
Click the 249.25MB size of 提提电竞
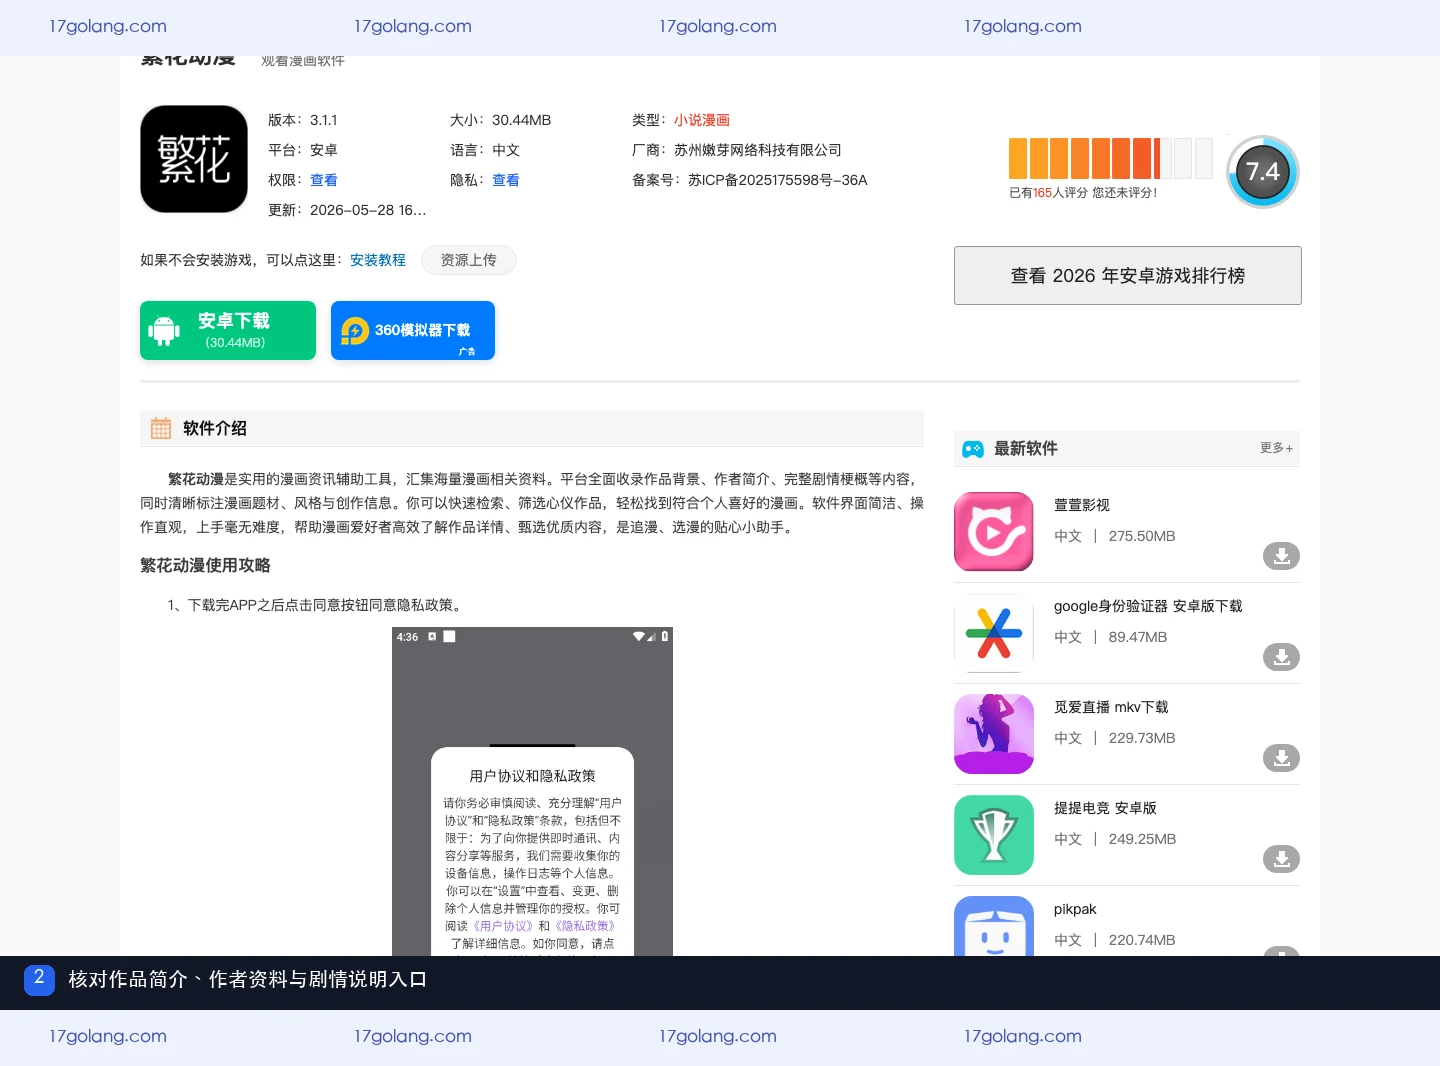coord(1142,839)
